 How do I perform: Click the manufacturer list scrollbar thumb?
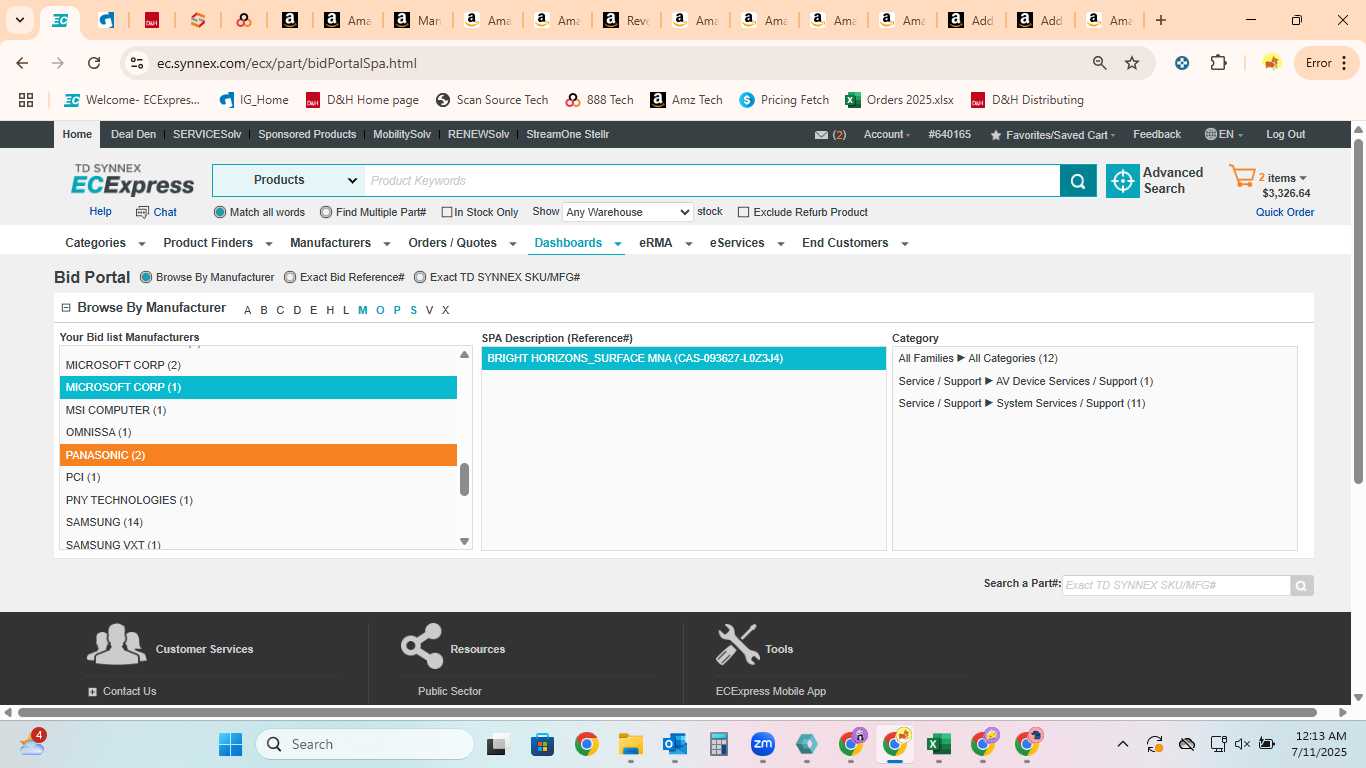coord(464,479)
